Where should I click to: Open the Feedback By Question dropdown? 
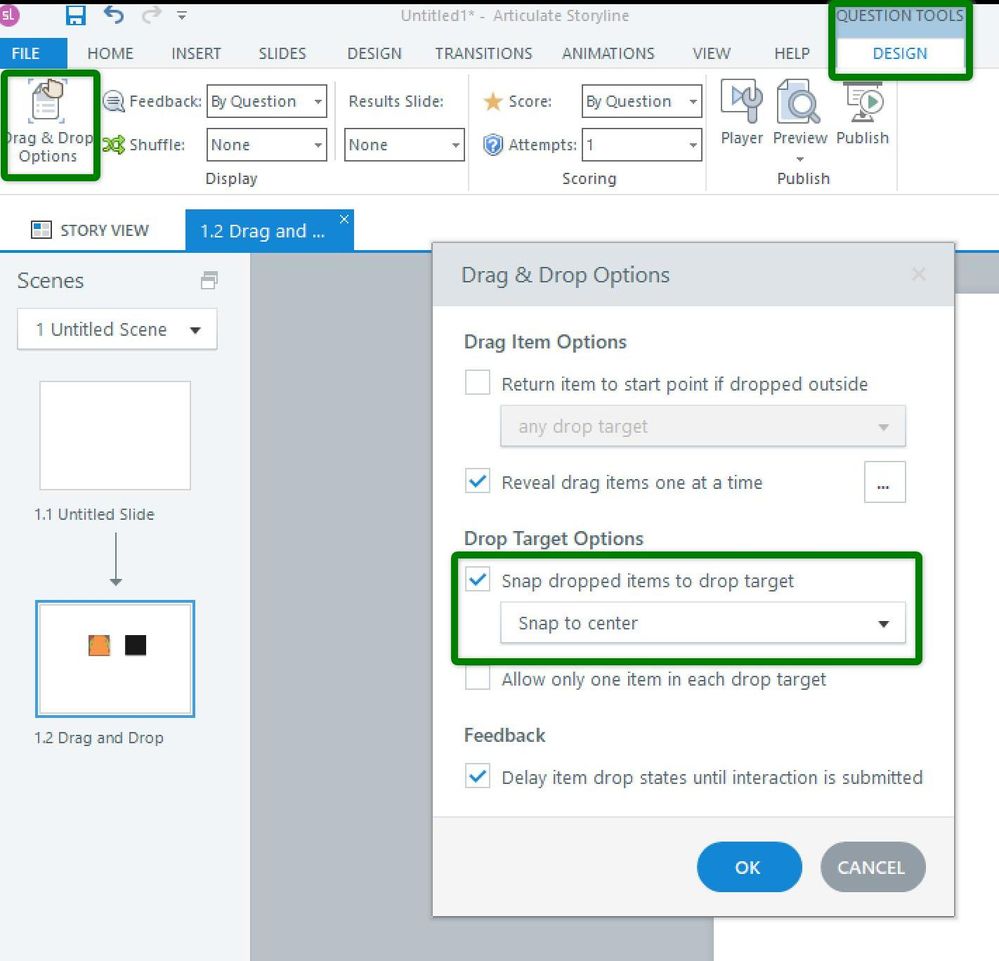point(266,101)
